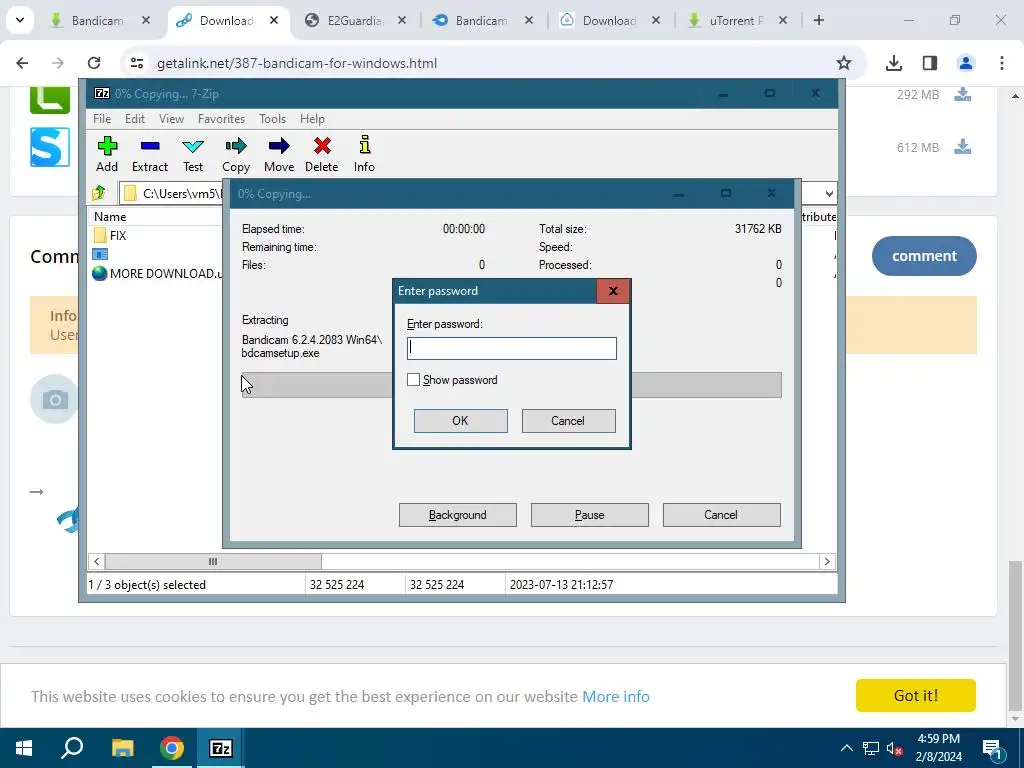The height and width of the screenshot is (768, 1024).
Task: Click the Background button in copying dialog
Action: 458,515
